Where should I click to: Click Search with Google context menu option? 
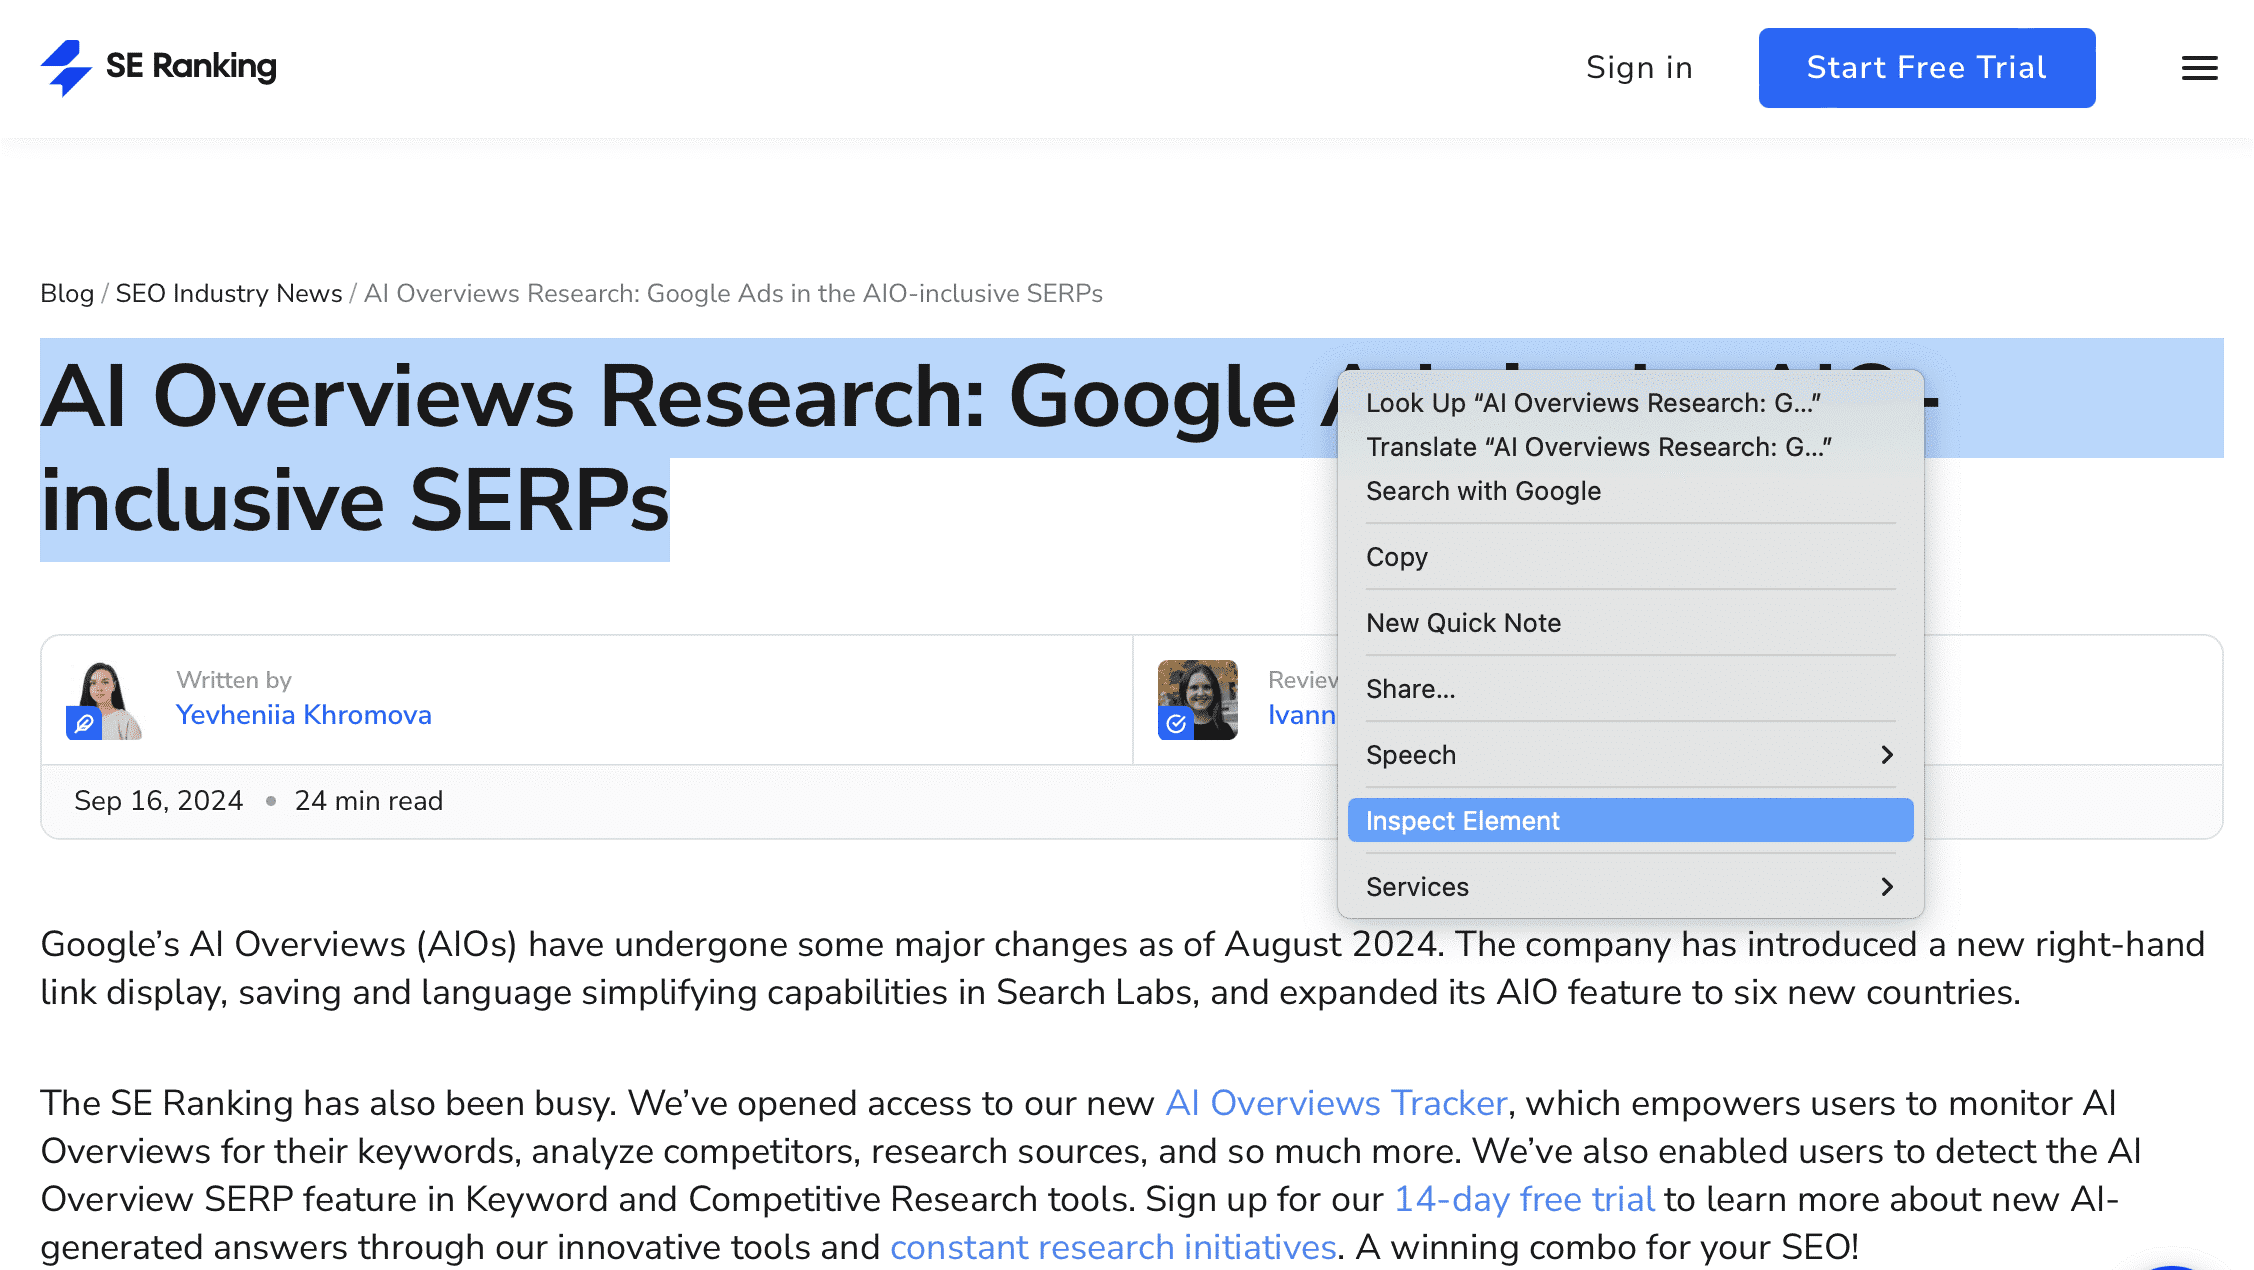pos(1480,489)
